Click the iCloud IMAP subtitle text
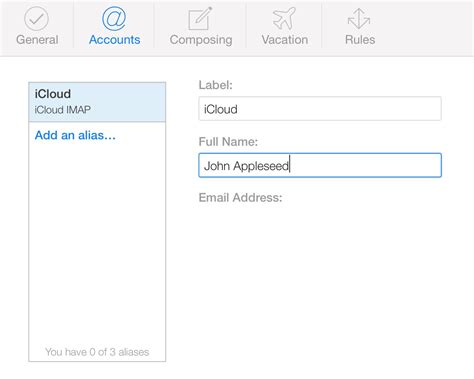 [63, 110]
